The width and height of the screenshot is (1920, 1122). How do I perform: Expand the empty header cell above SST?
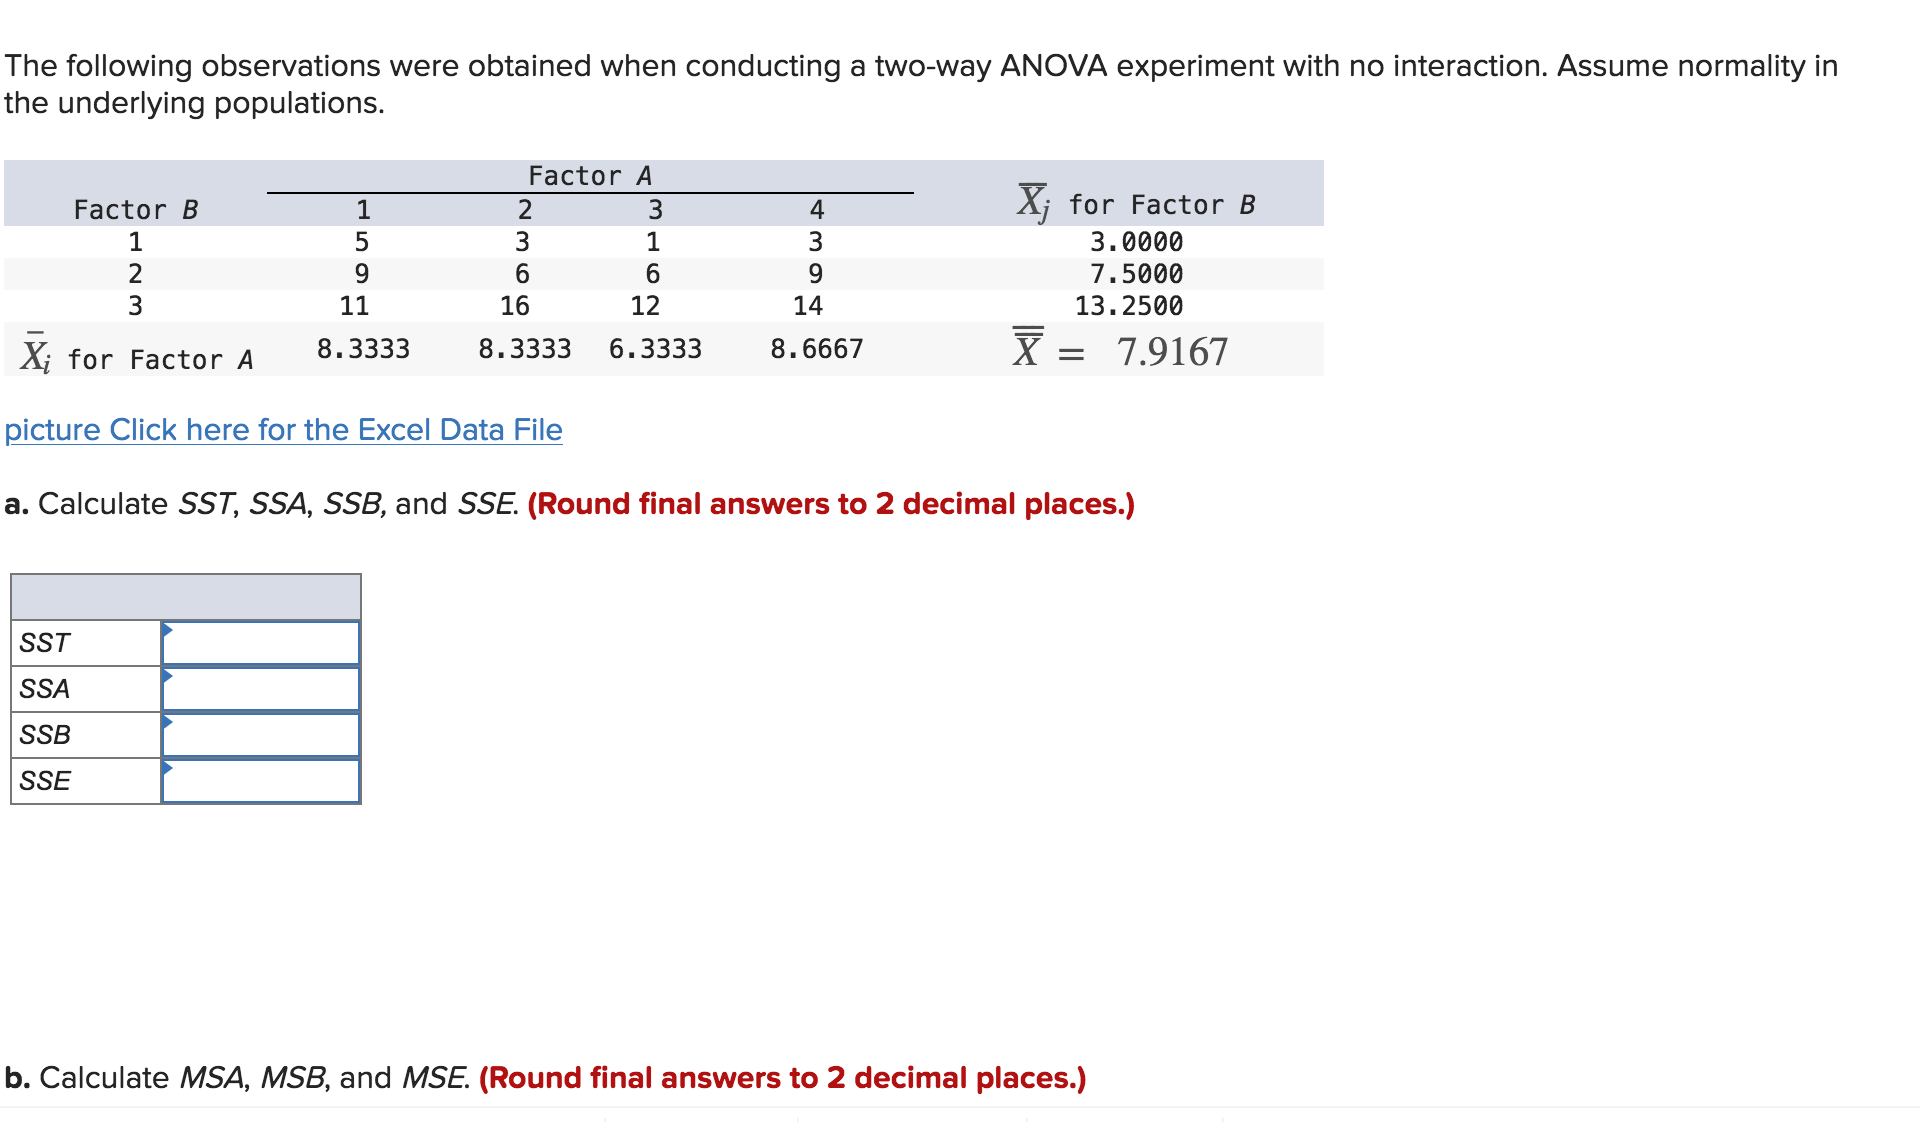coord(184,597)
